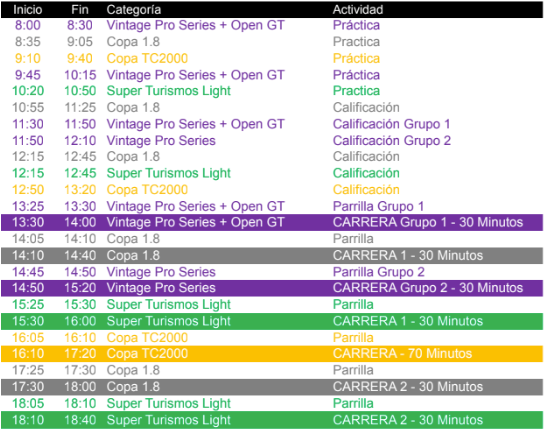Click Calificación Grupo 2 activity cell
This screenshot has height=436, width=547.
point(391,141)
